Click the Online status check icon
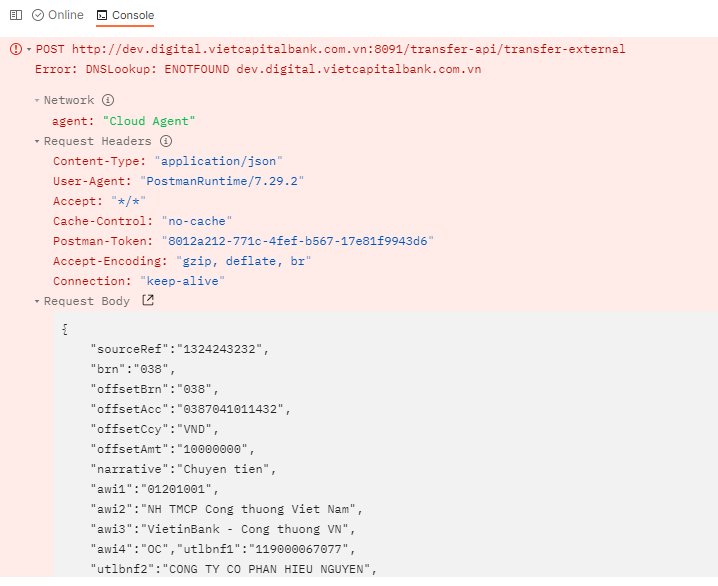The width and height of the screenshot is (718, 586). coord(38,15)
